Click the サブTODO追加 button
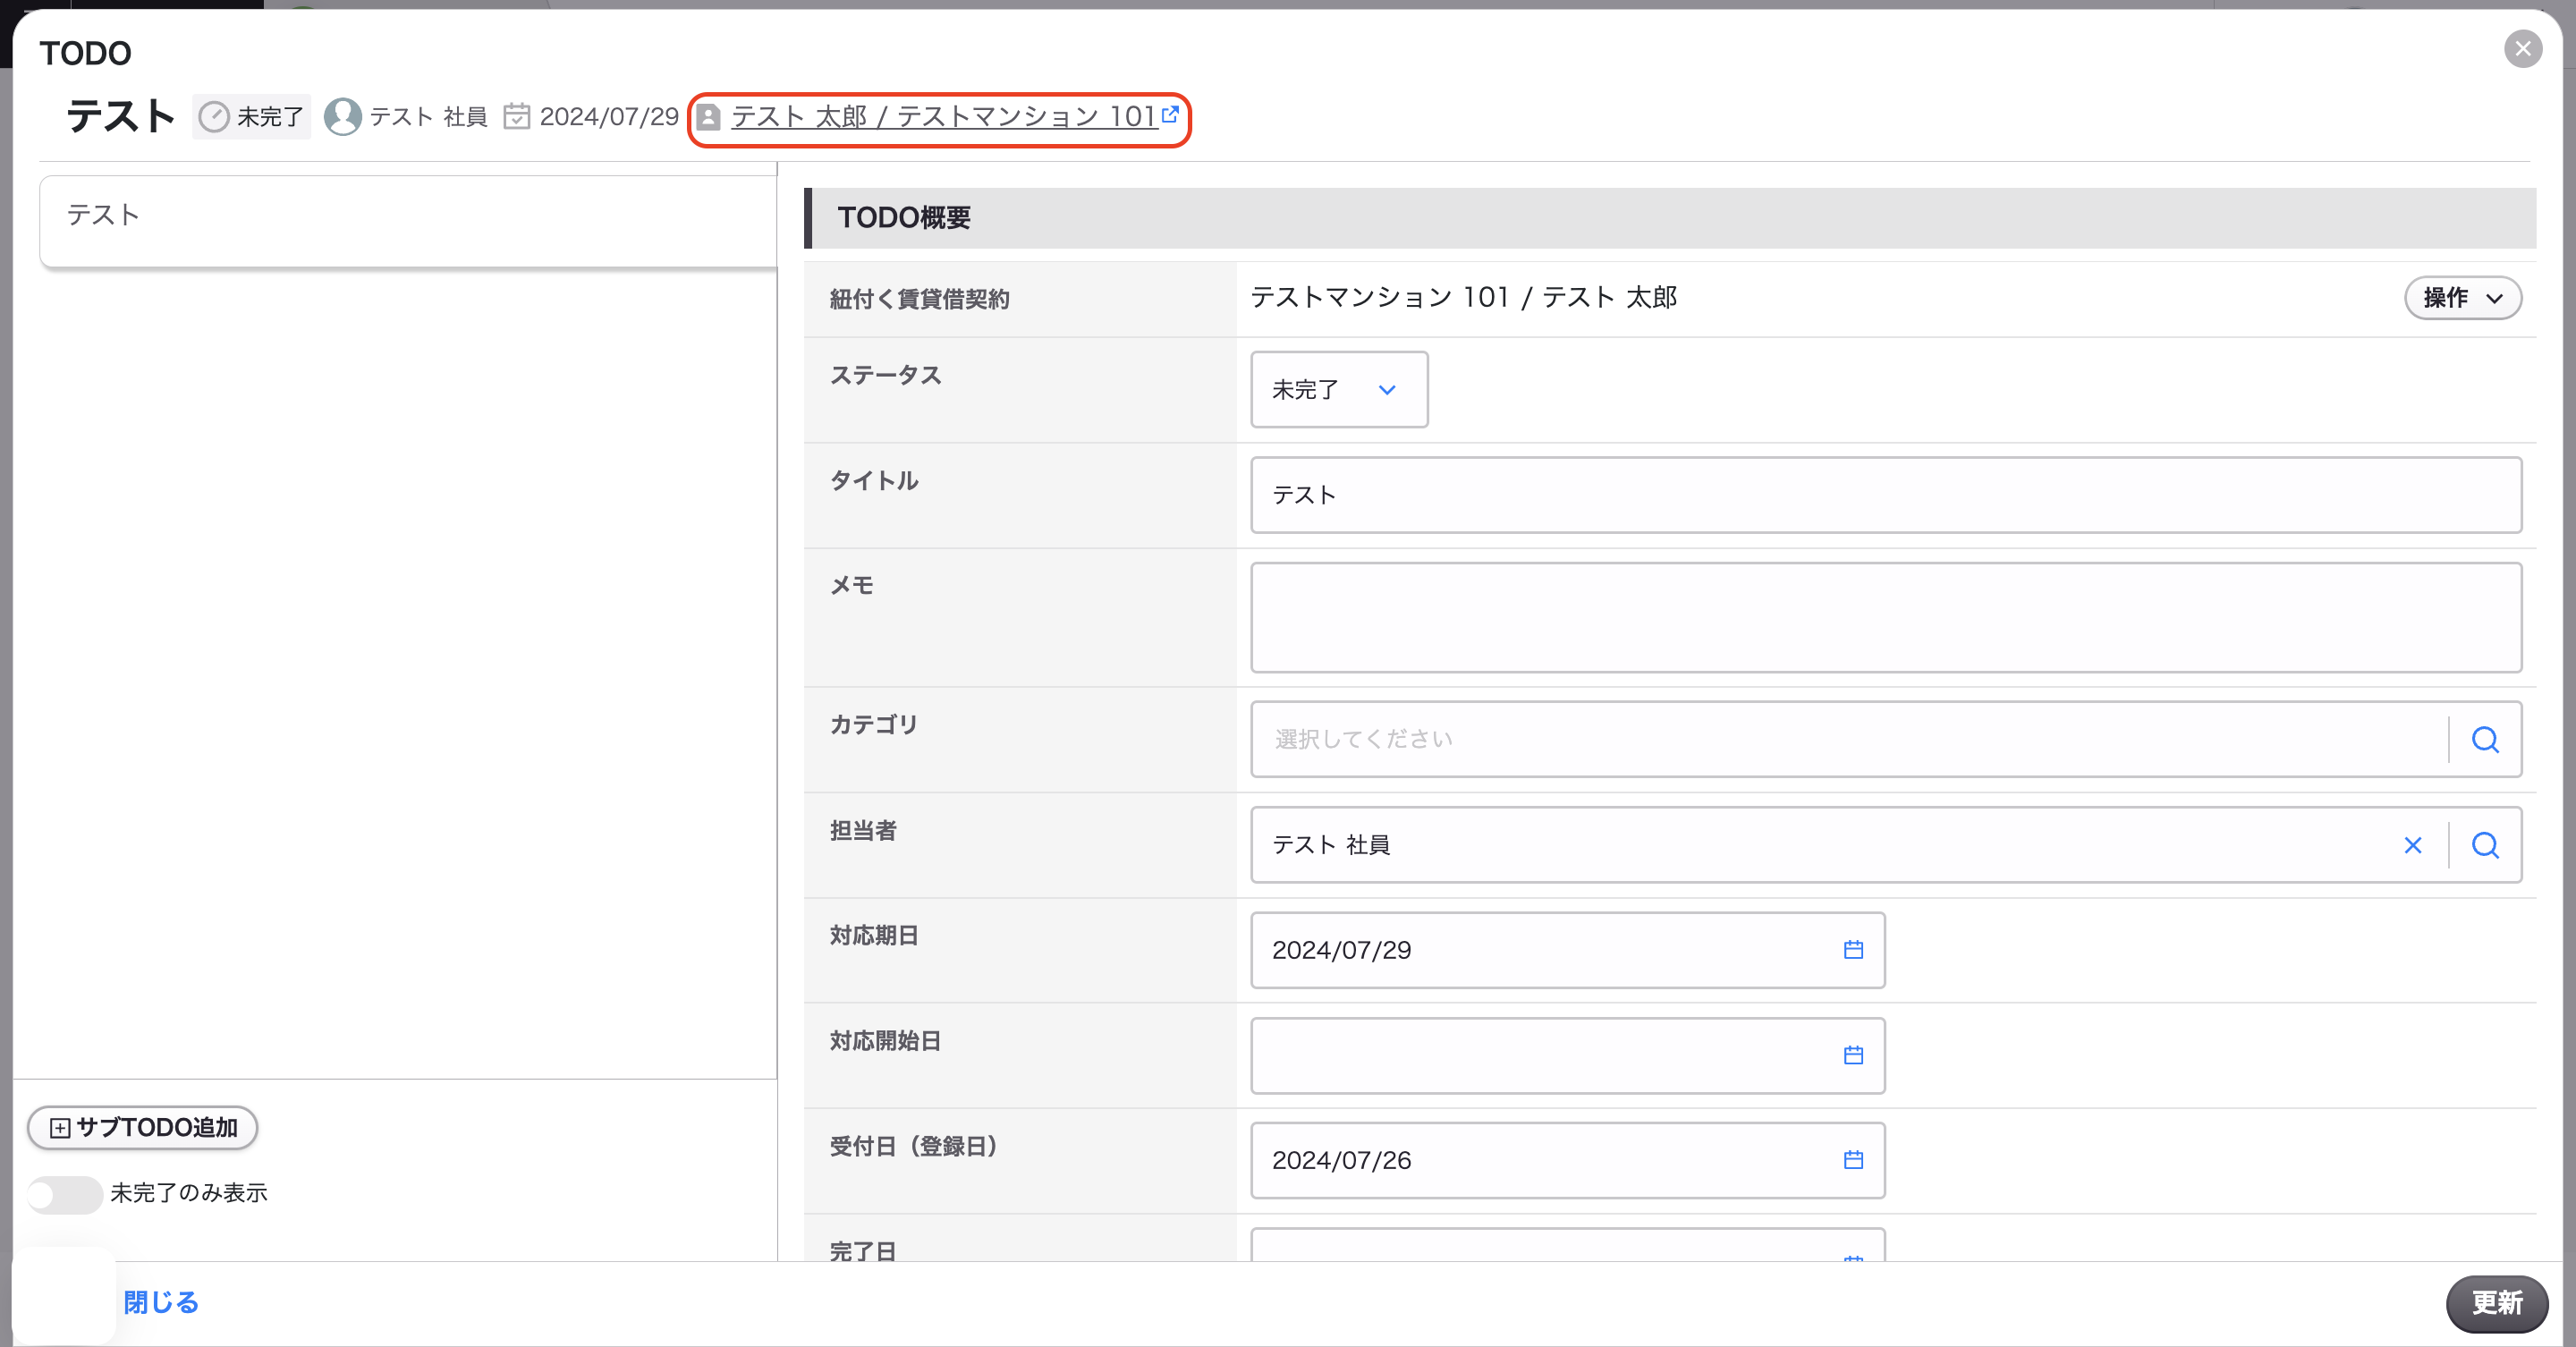Screen dimensions: 2576x1347 (x=142, y=1128)
